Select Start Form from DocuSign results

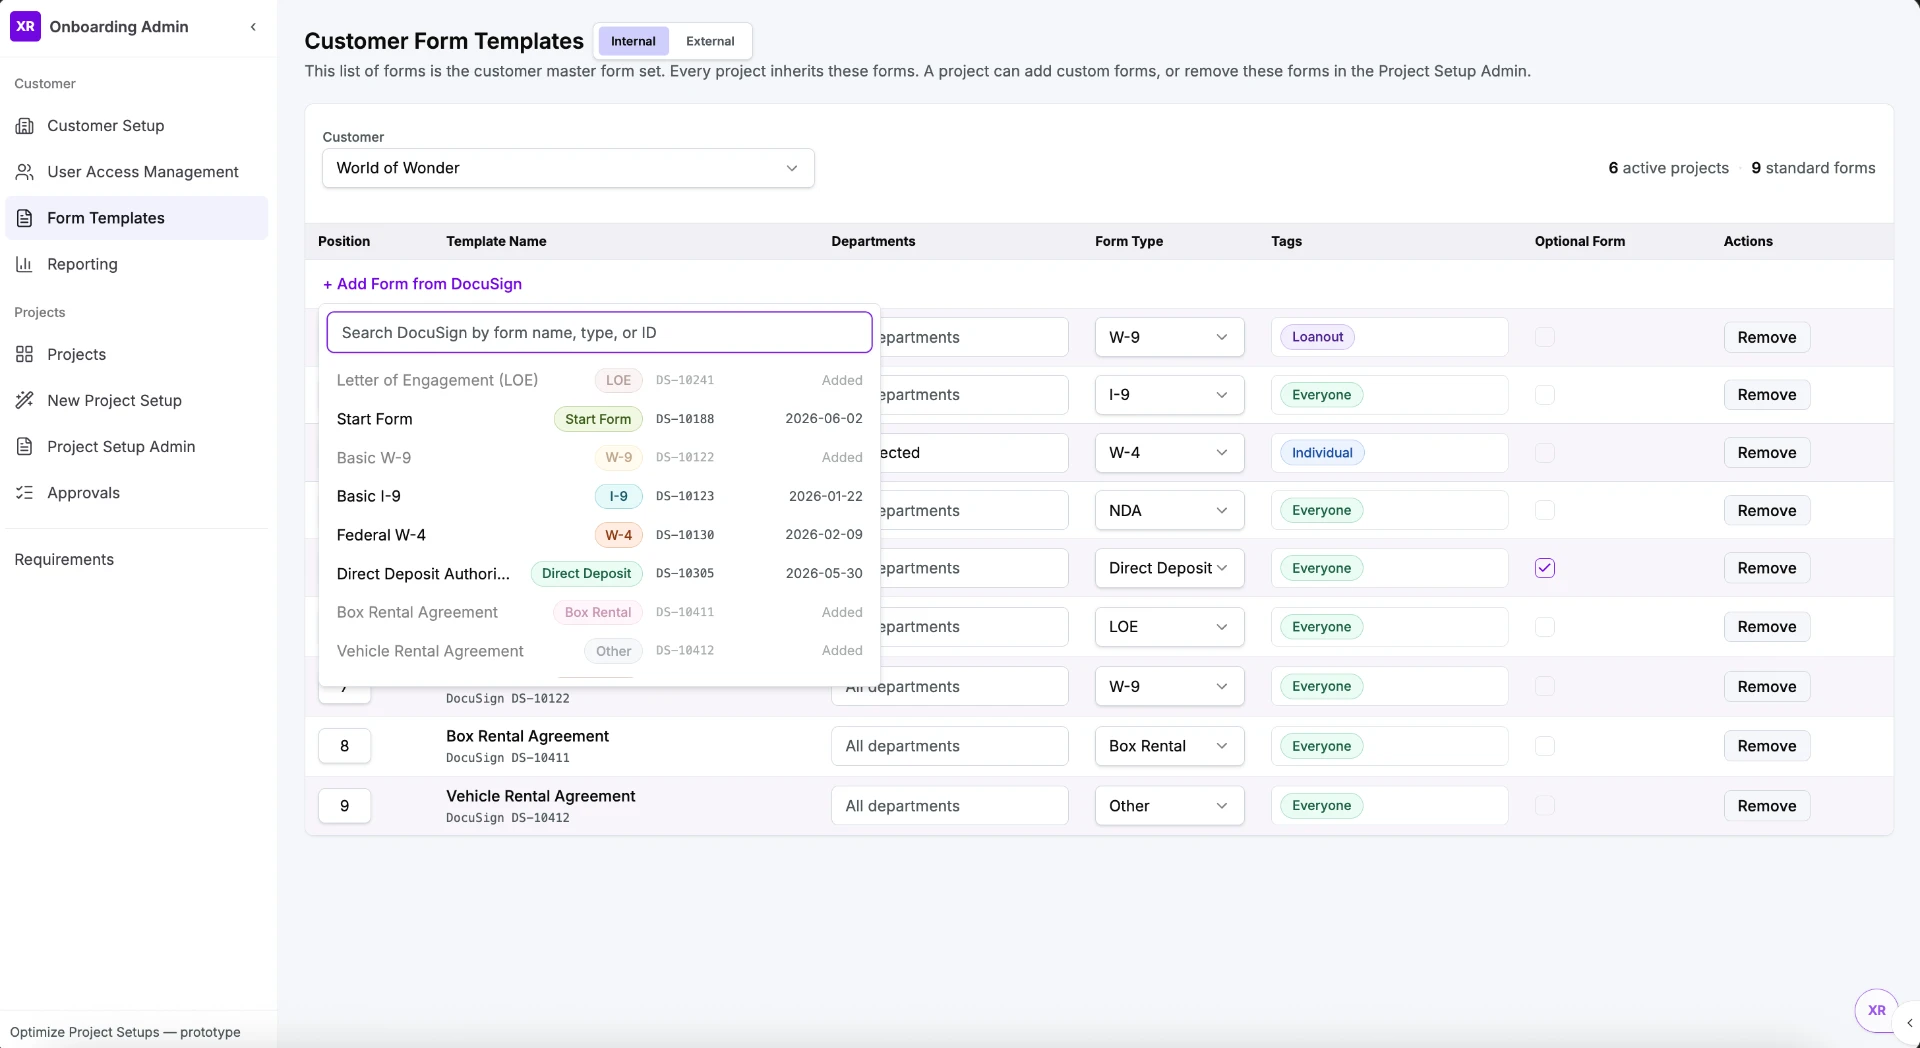pos(599,419)
